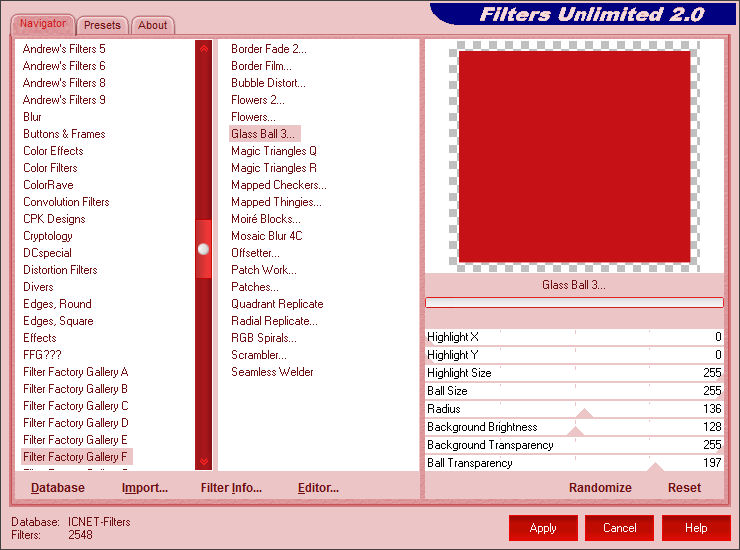Open the filter Editor...
This screenshot has width=740, height=550.
pos(318,488)
